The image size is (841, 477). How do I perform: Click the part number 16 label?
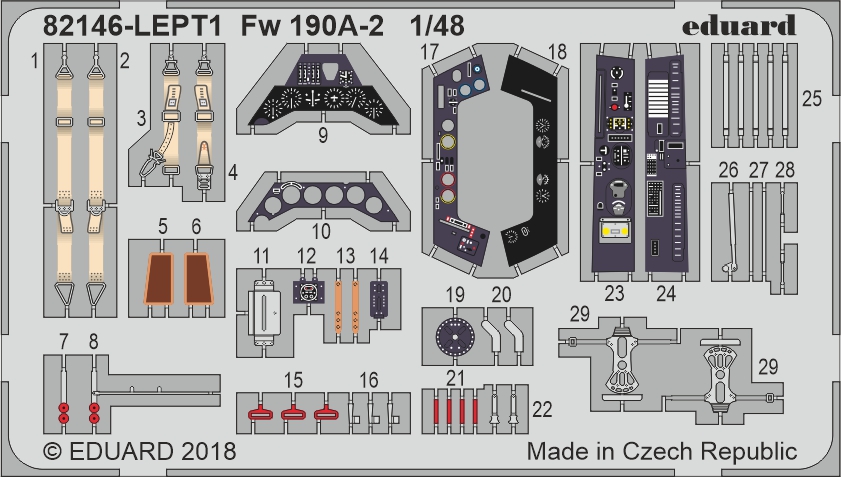pyautogui.click(x=368, y=380)
